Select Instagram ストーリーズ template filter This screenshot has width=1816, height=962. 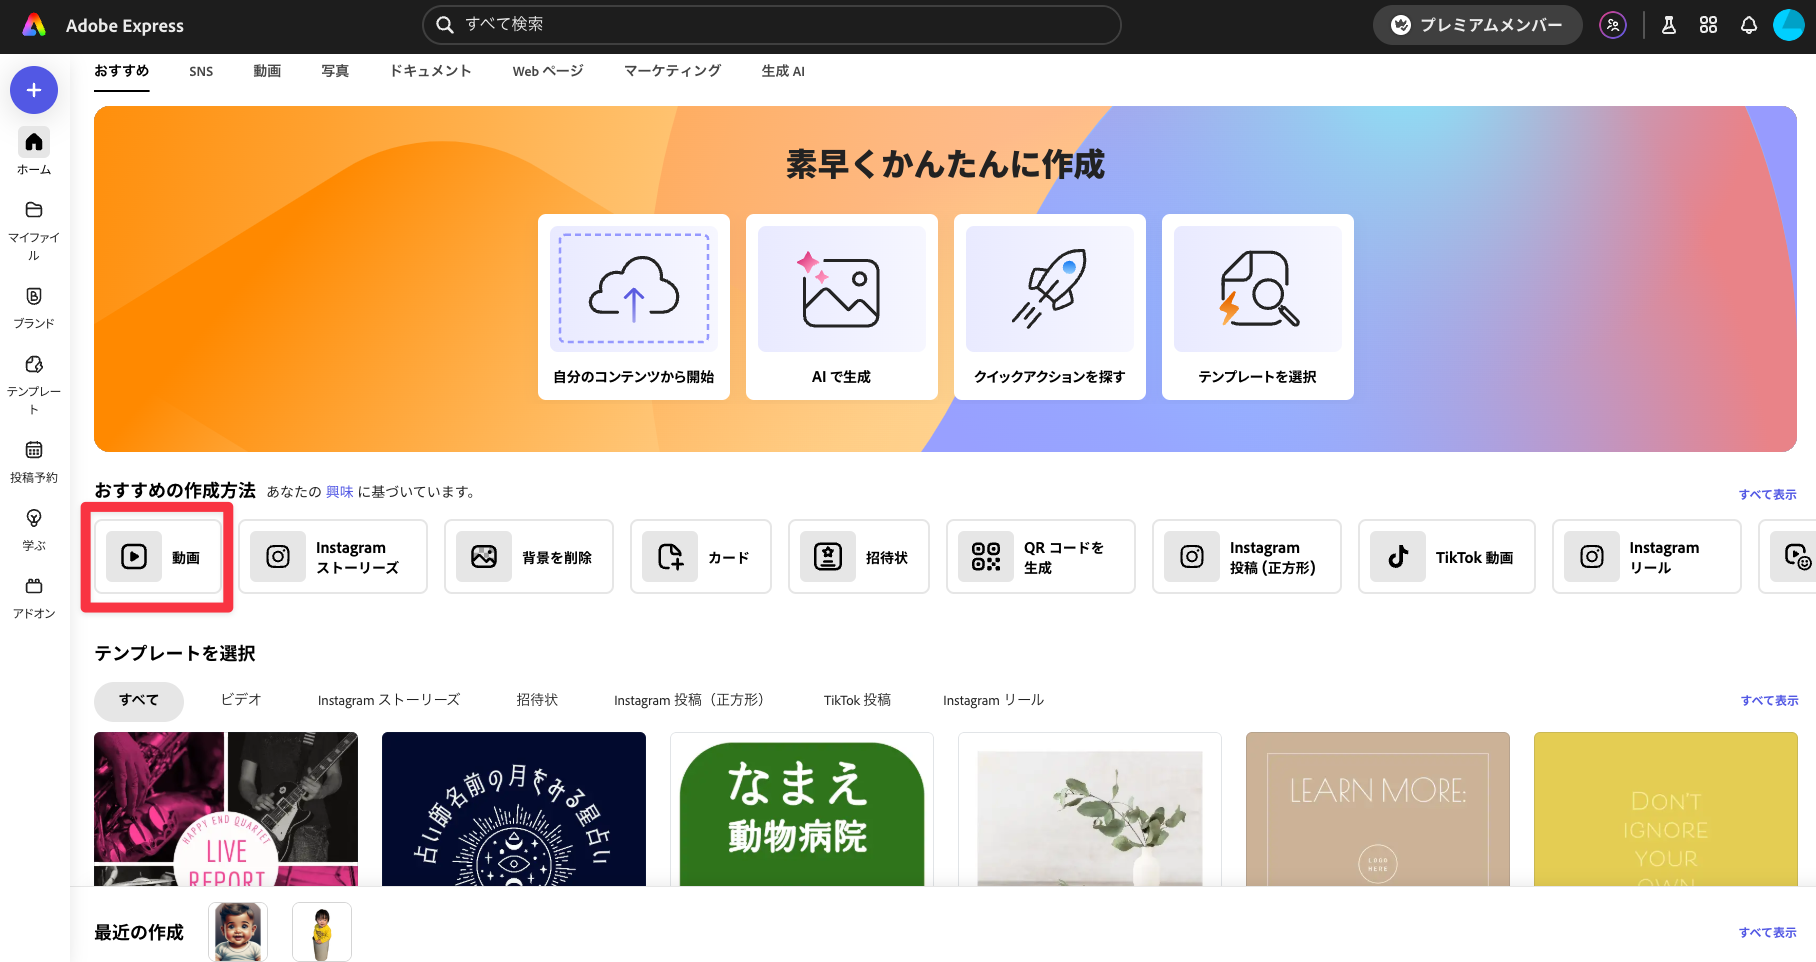[389, 700]
